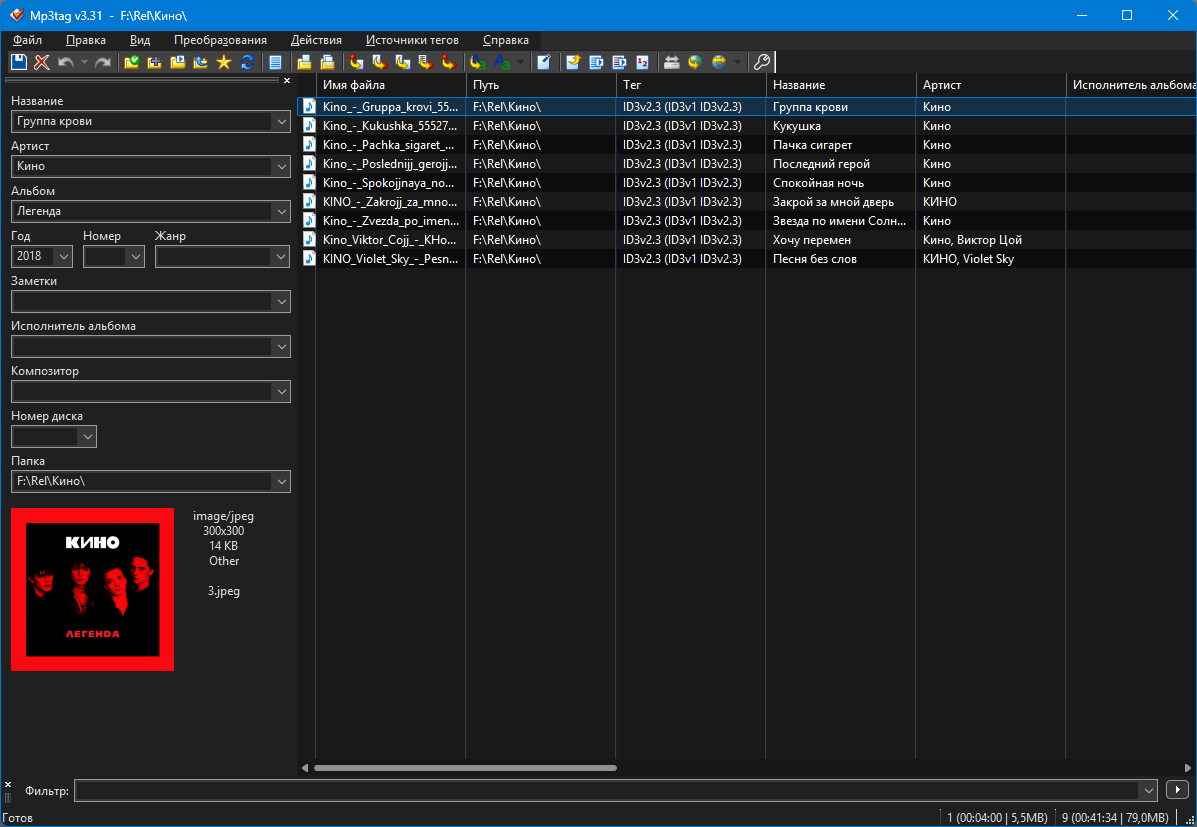1197x827 pixels.
Task: Open Extended tags pencil icon
Action: pos(544,63)
